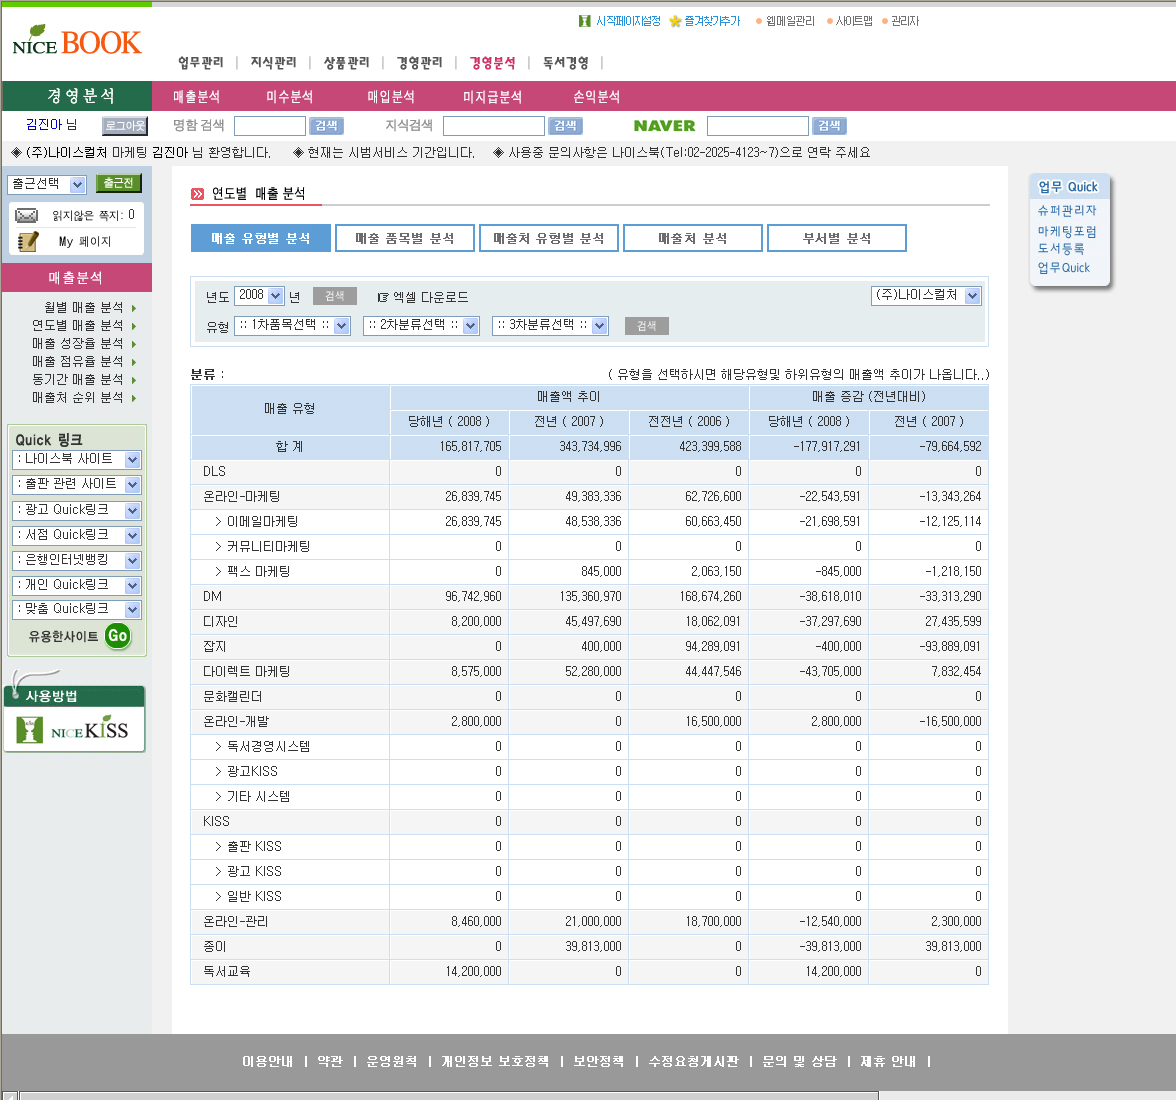Open the 년도 2008 dropdown
The height and width of the screenshot is (1100, 1176).
[260, 295]
